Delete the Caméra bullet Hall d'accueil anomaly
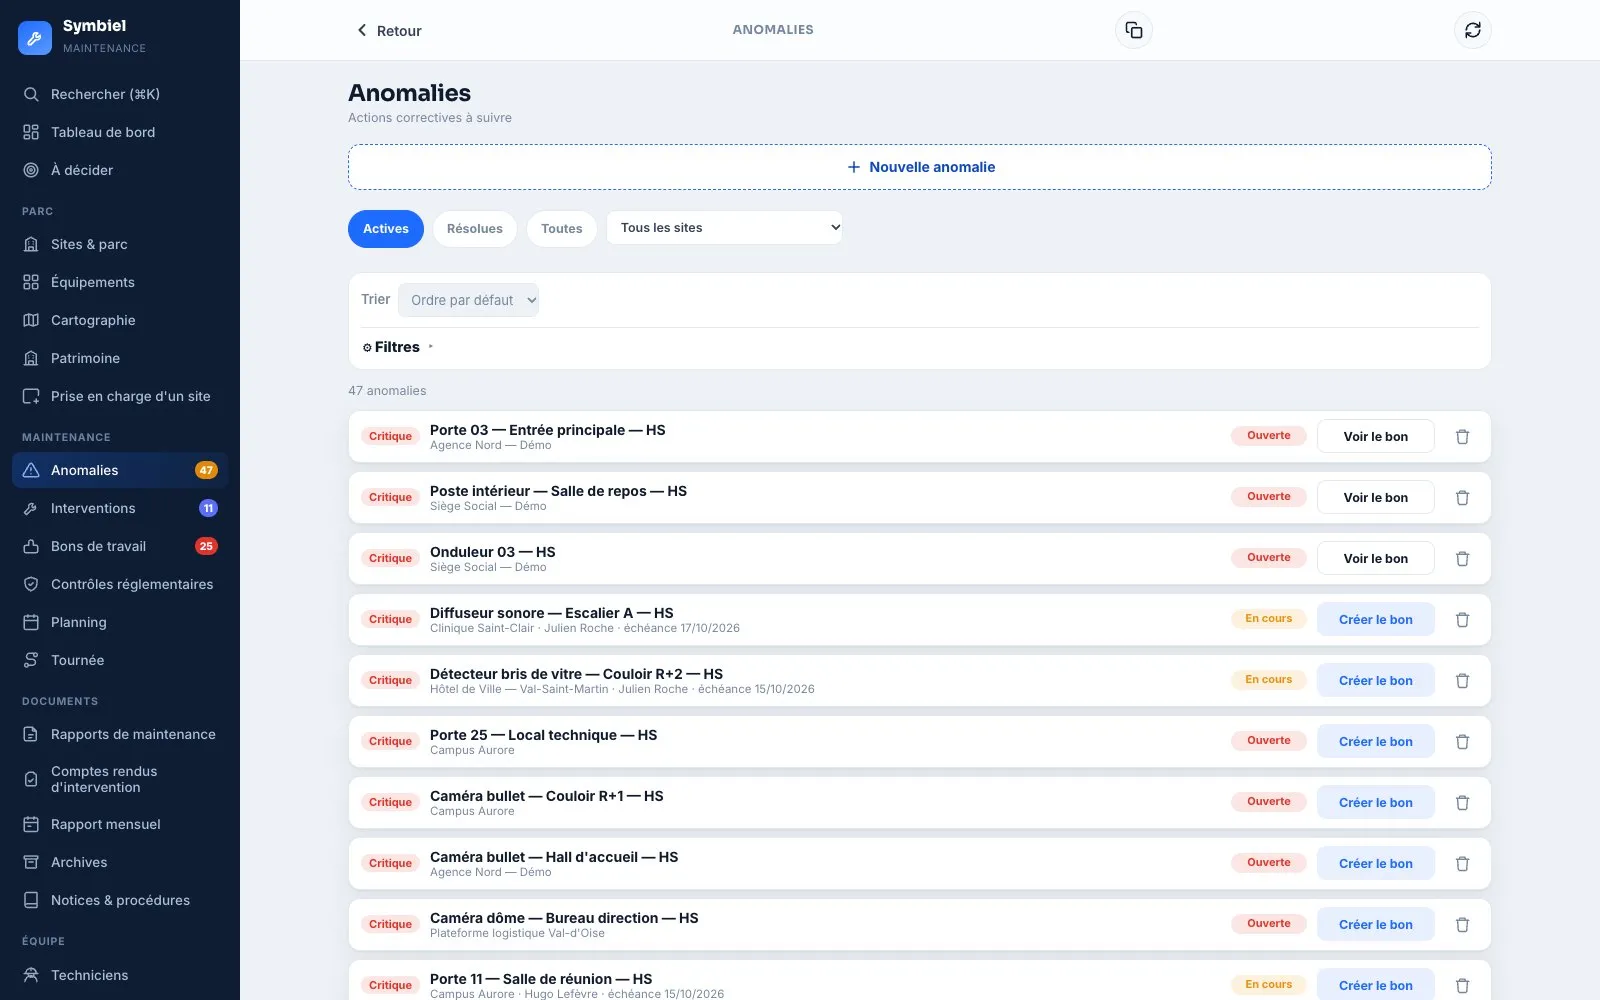 (x=1462, y=864)
